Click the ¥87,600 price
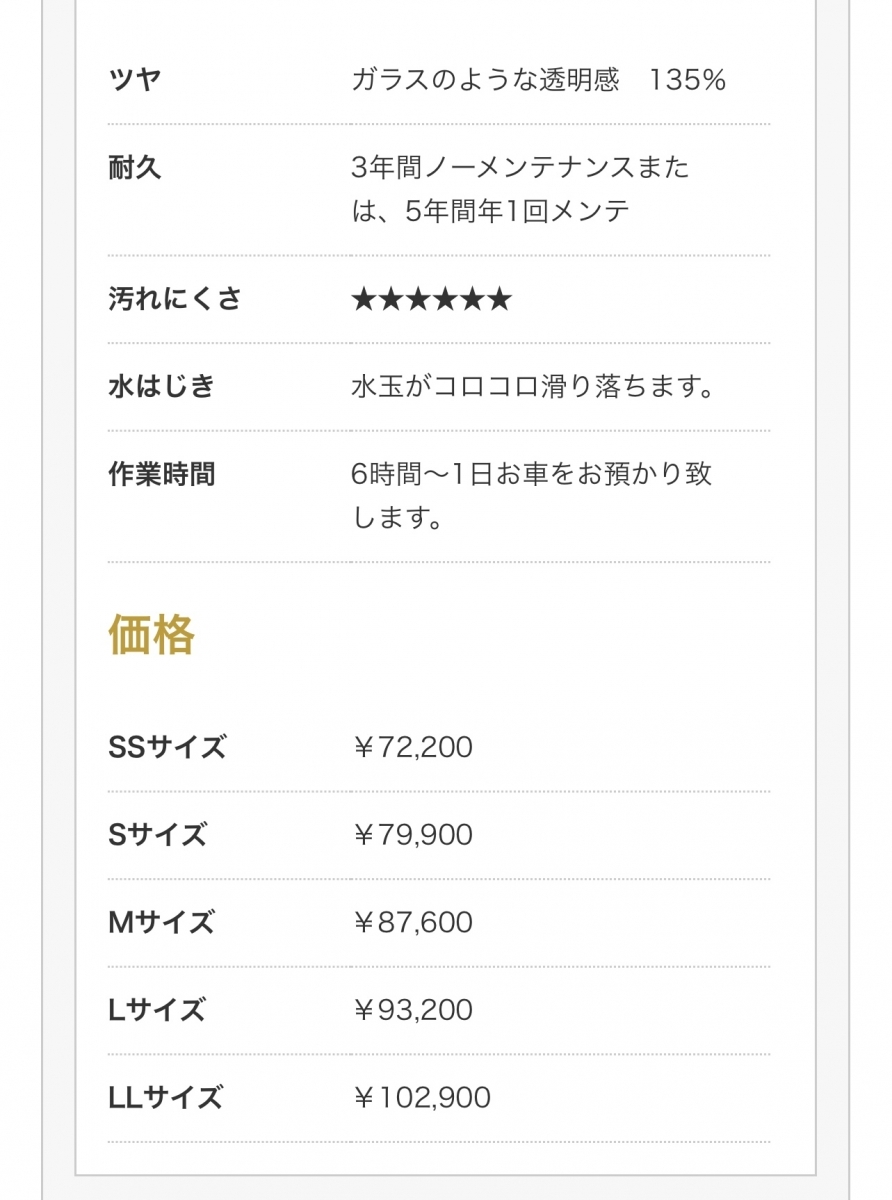 pyautogui.click(x=412, y=922)
